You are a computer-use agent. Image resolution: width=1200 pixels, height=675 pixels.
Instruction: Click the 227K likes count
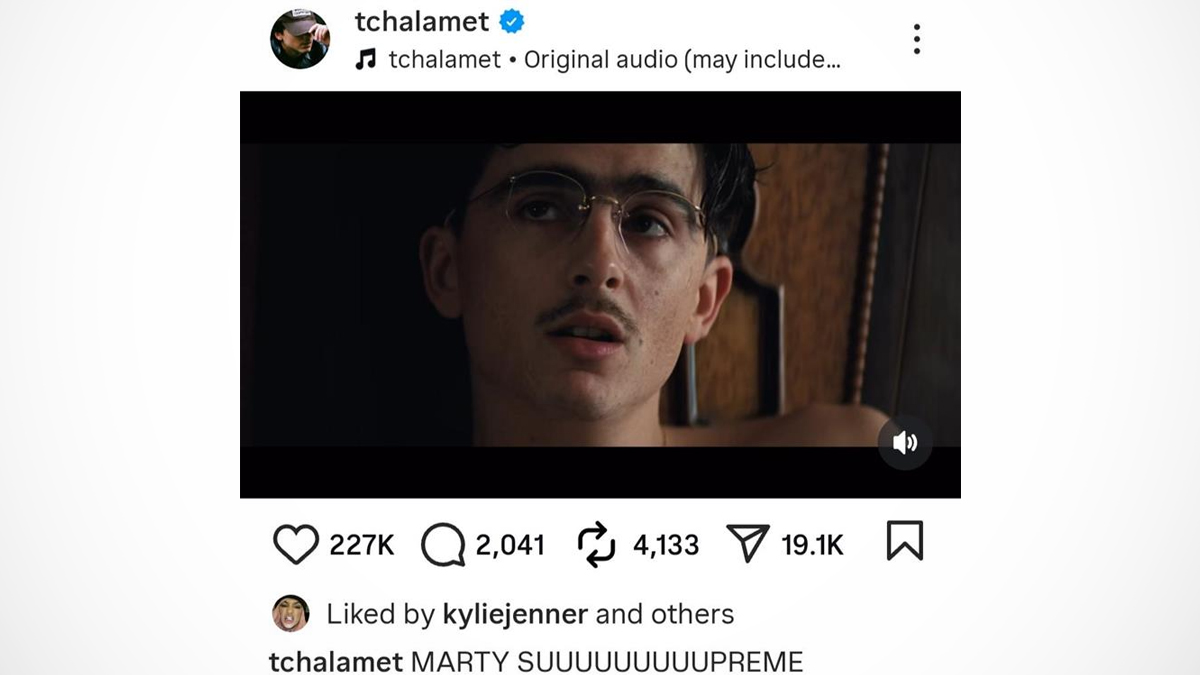click(362, 545)
